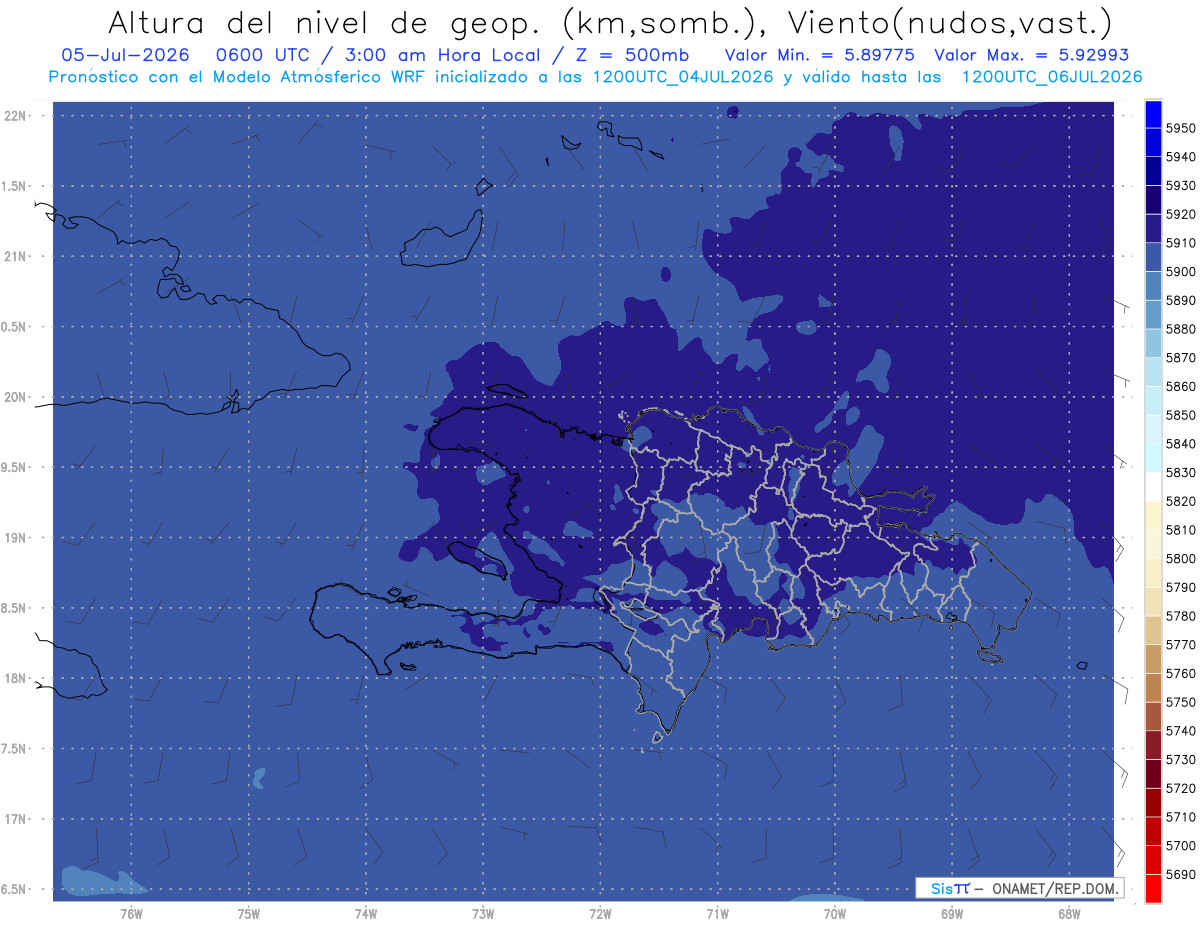The image size is (1200, 927).
Task: Click the 5730 colorbar value
Action: pyautogui.click(x=1180, y=759)
